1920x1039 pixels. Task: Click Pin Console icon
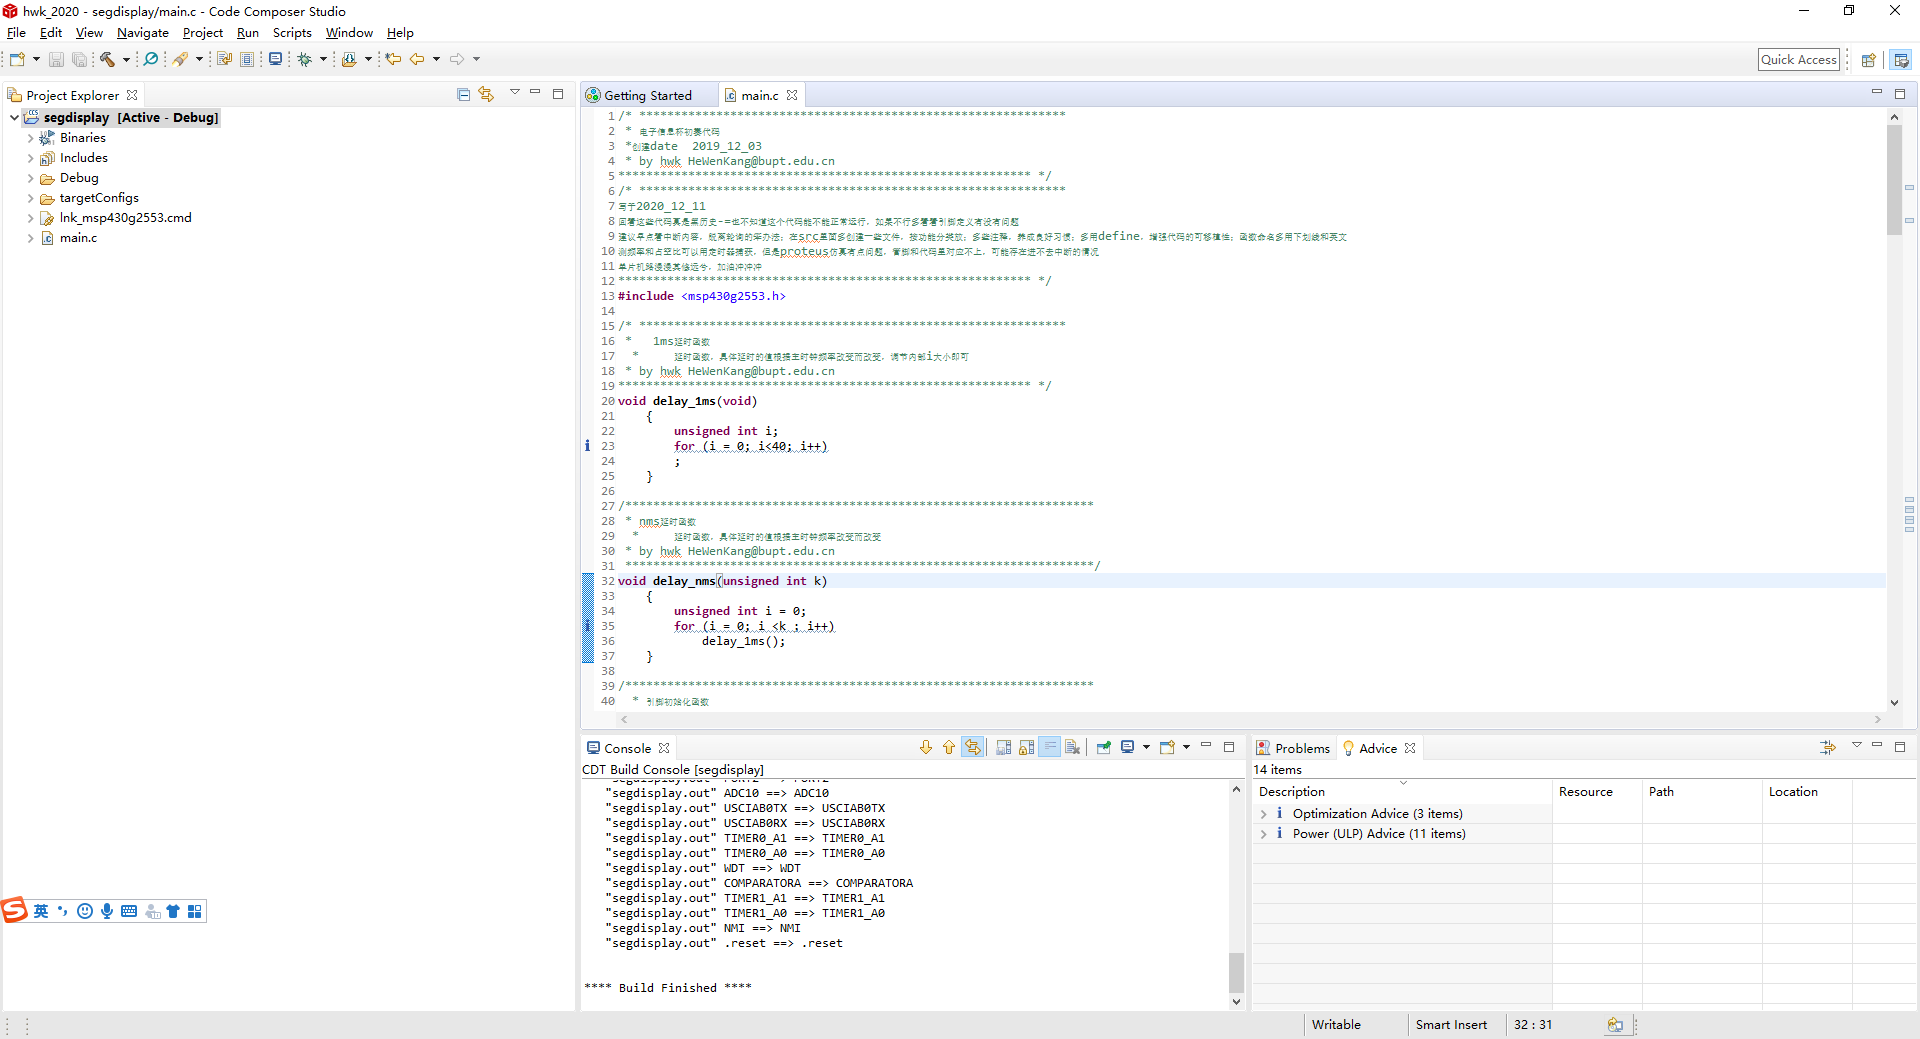click(1104, 748)
